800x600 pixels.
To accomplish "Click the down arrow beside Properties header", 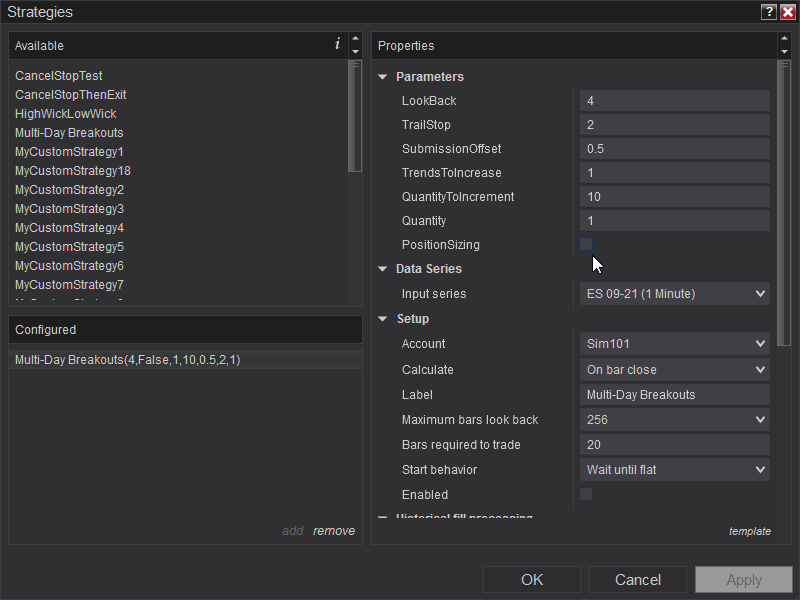I will [x=785, y=52].
